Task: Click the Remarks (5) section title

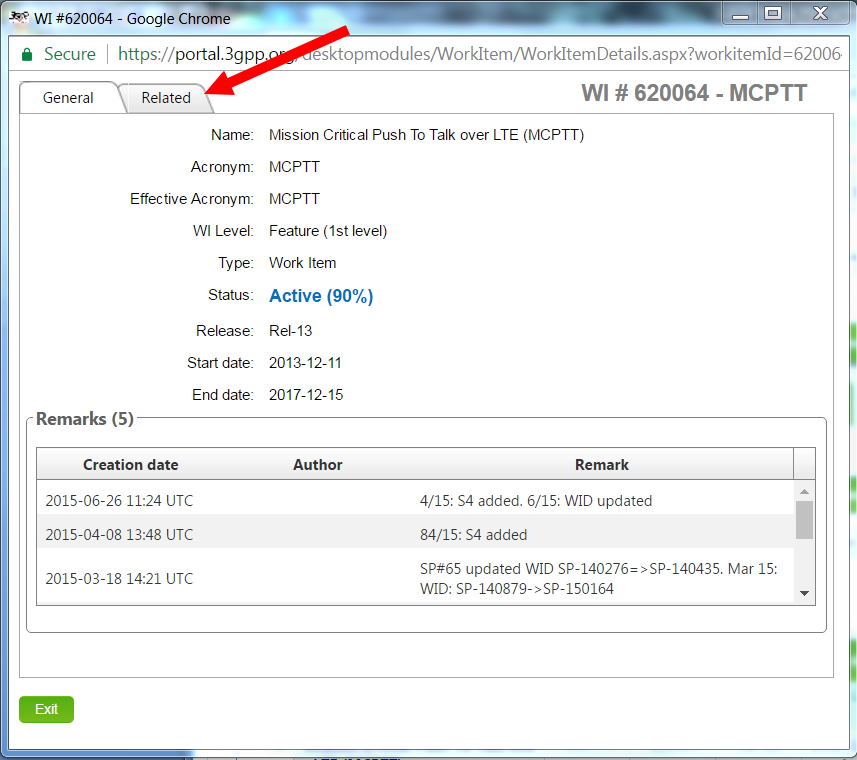Action: tap(85, 419)
